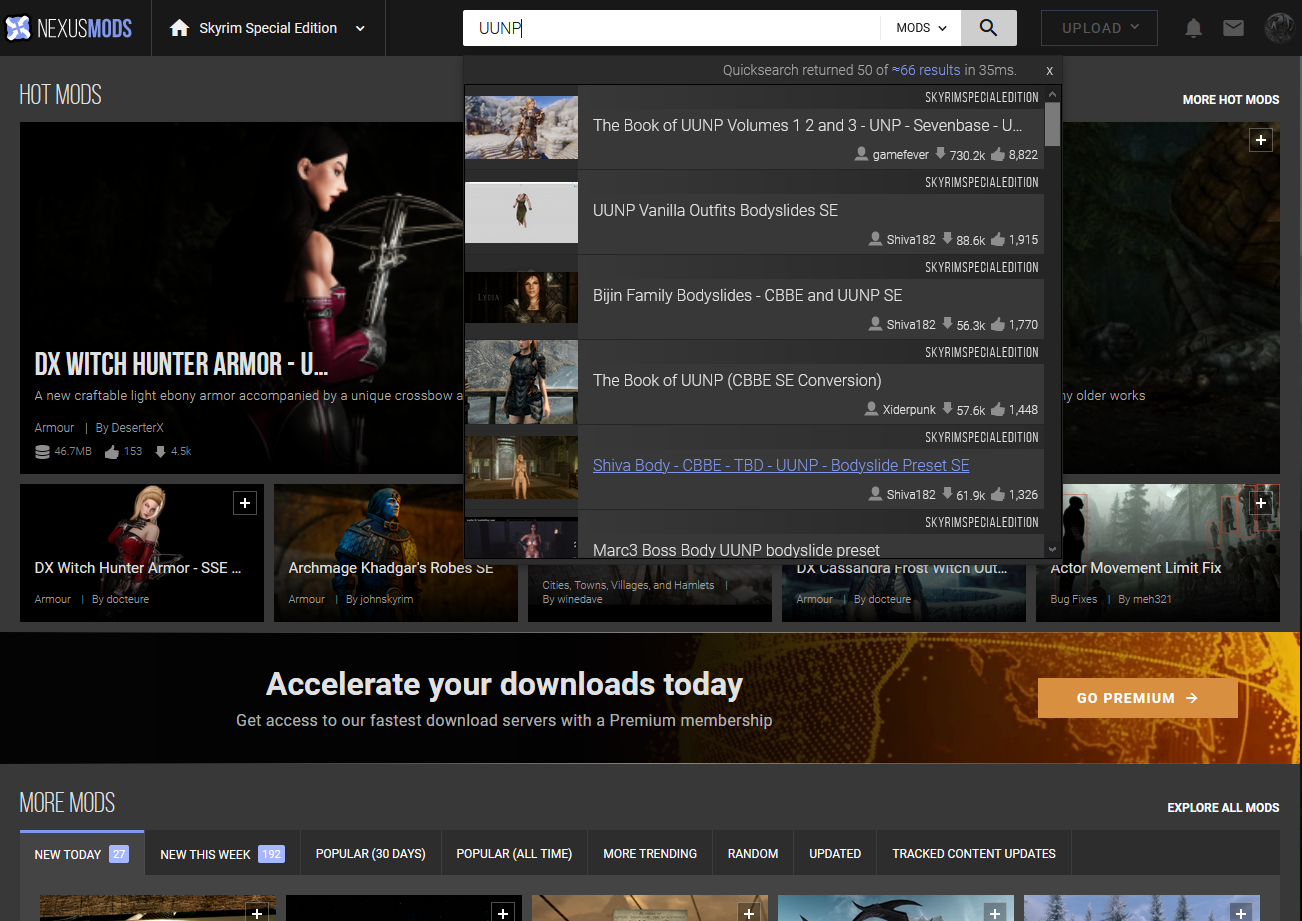
Task: Click thumbnail of Shiva Body preset result
Action: point(521,467)
